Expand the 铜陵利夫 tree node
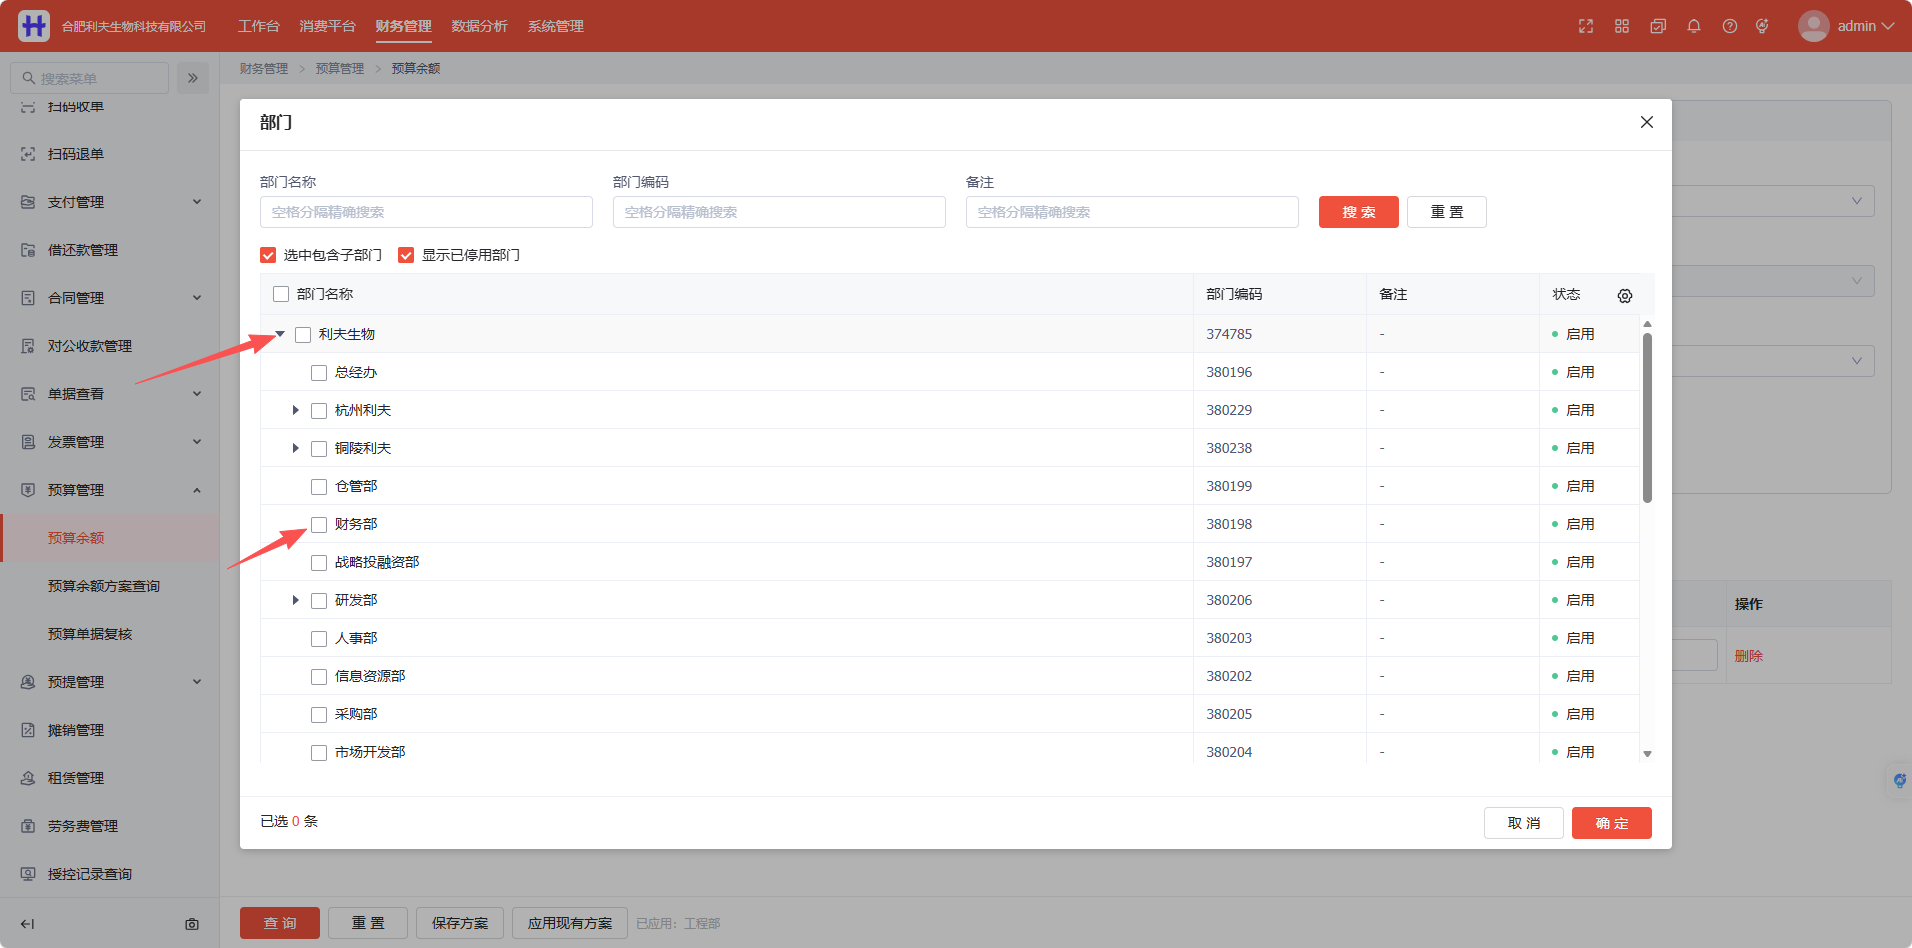 tap(295, 448)
